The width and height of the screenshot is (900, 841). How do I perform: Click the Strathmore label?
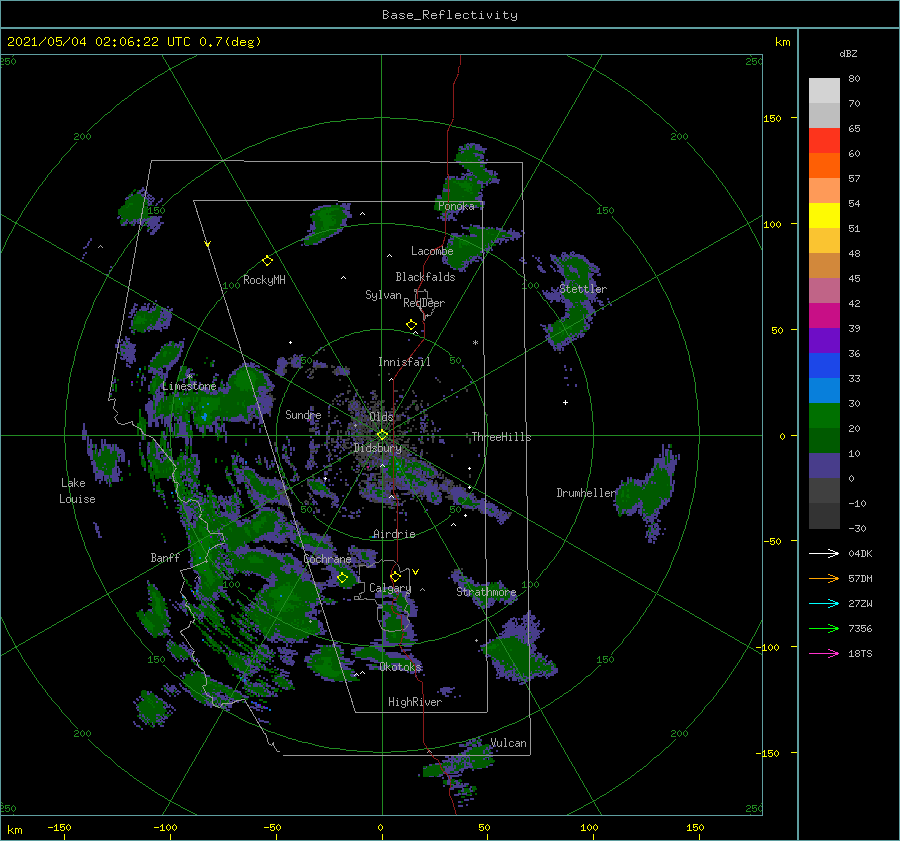[486, 592]
